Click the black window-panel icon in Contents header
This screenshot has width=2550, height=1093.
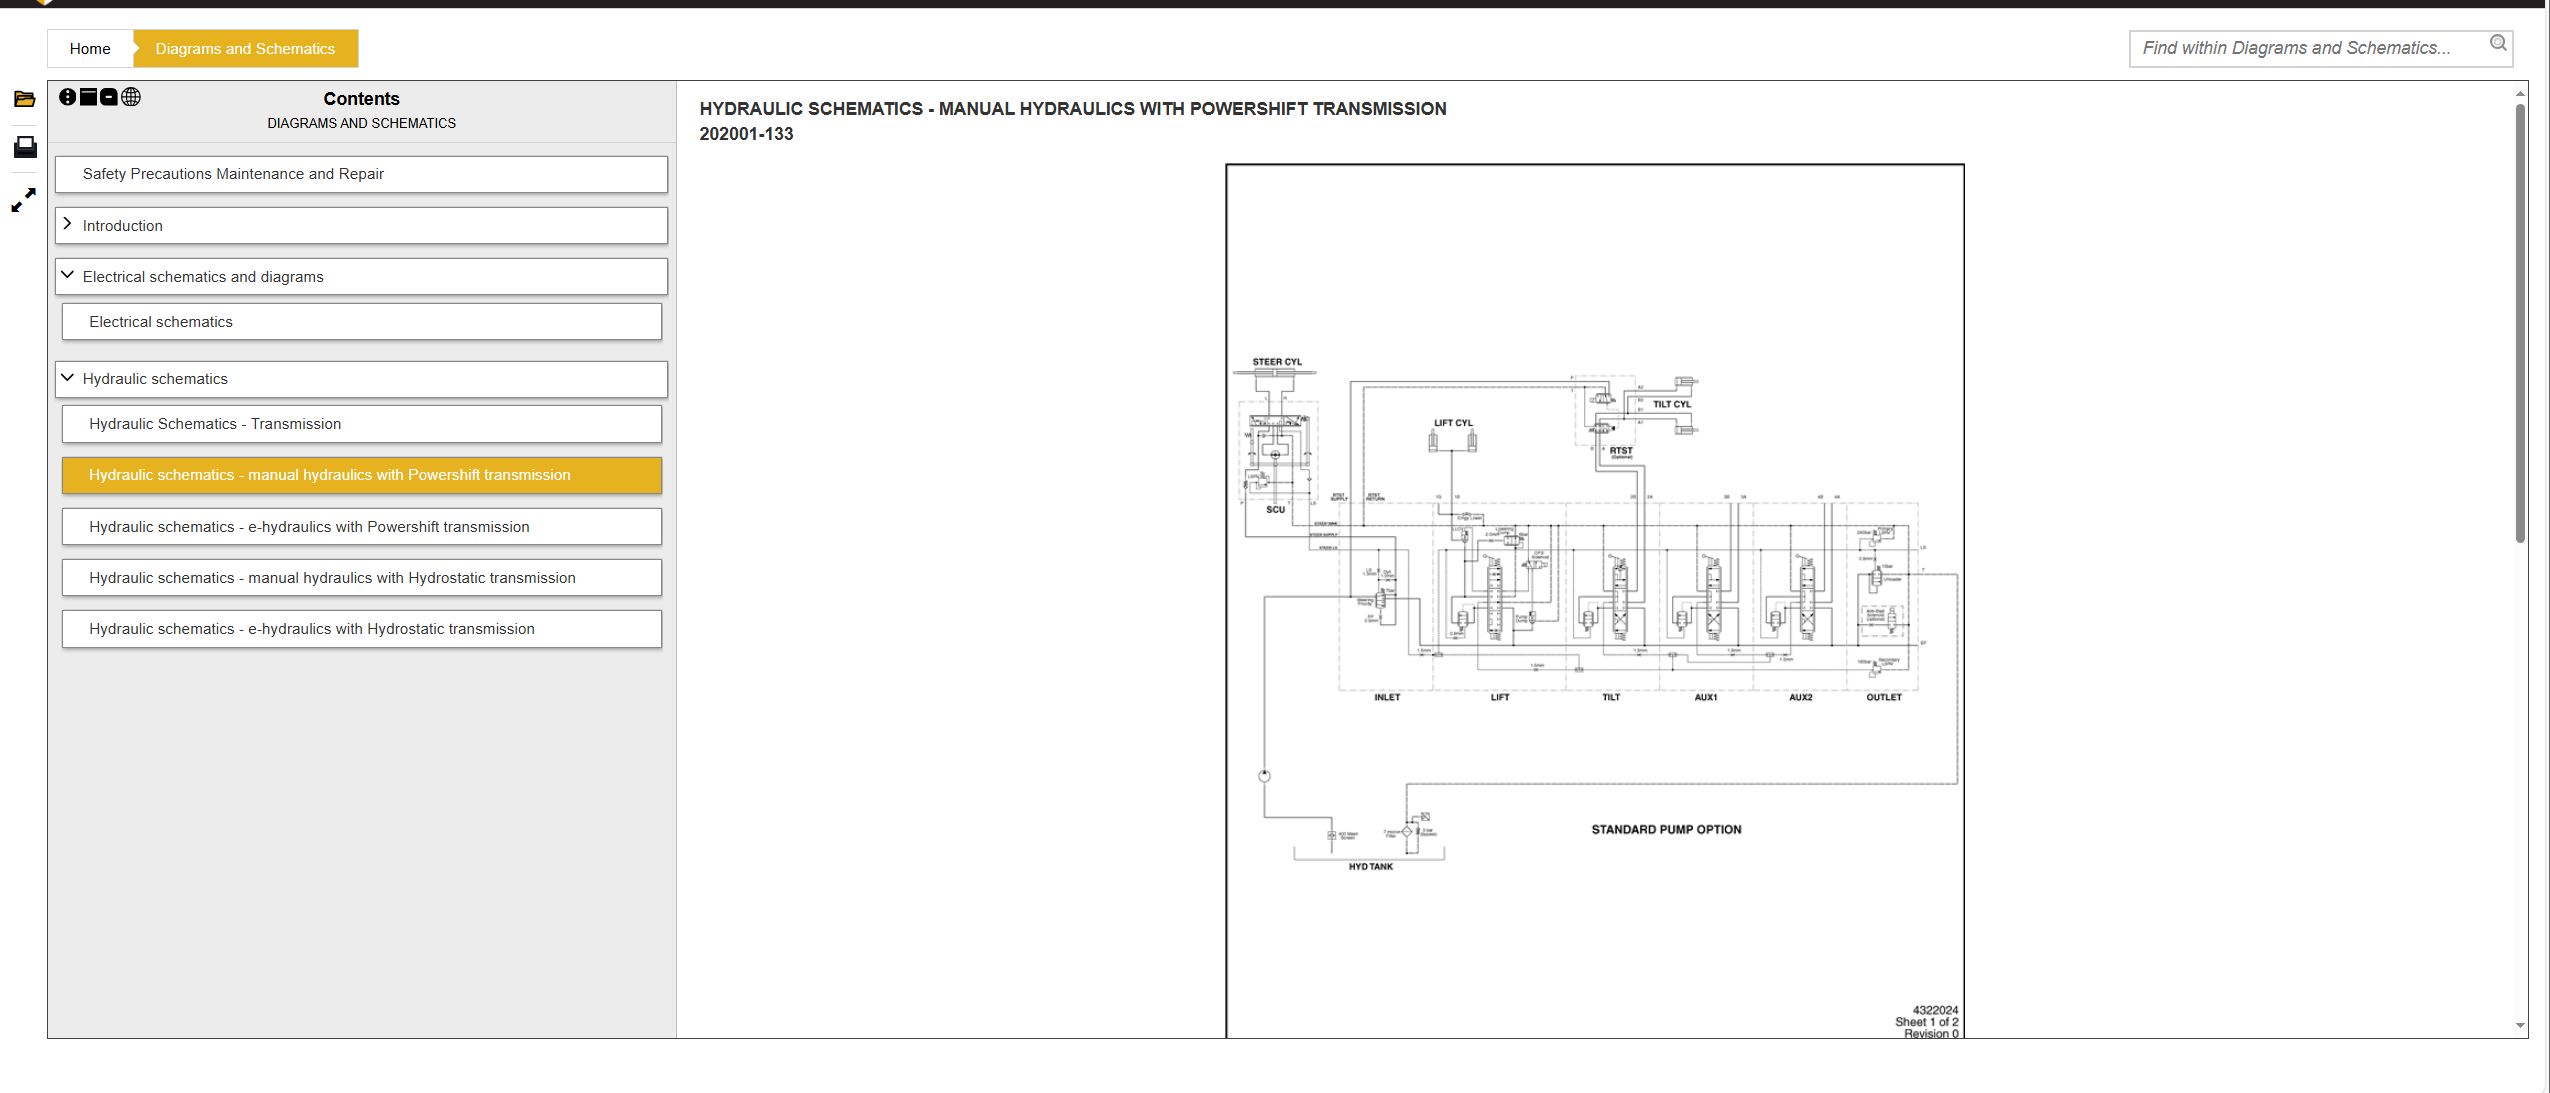click(88, 97)
